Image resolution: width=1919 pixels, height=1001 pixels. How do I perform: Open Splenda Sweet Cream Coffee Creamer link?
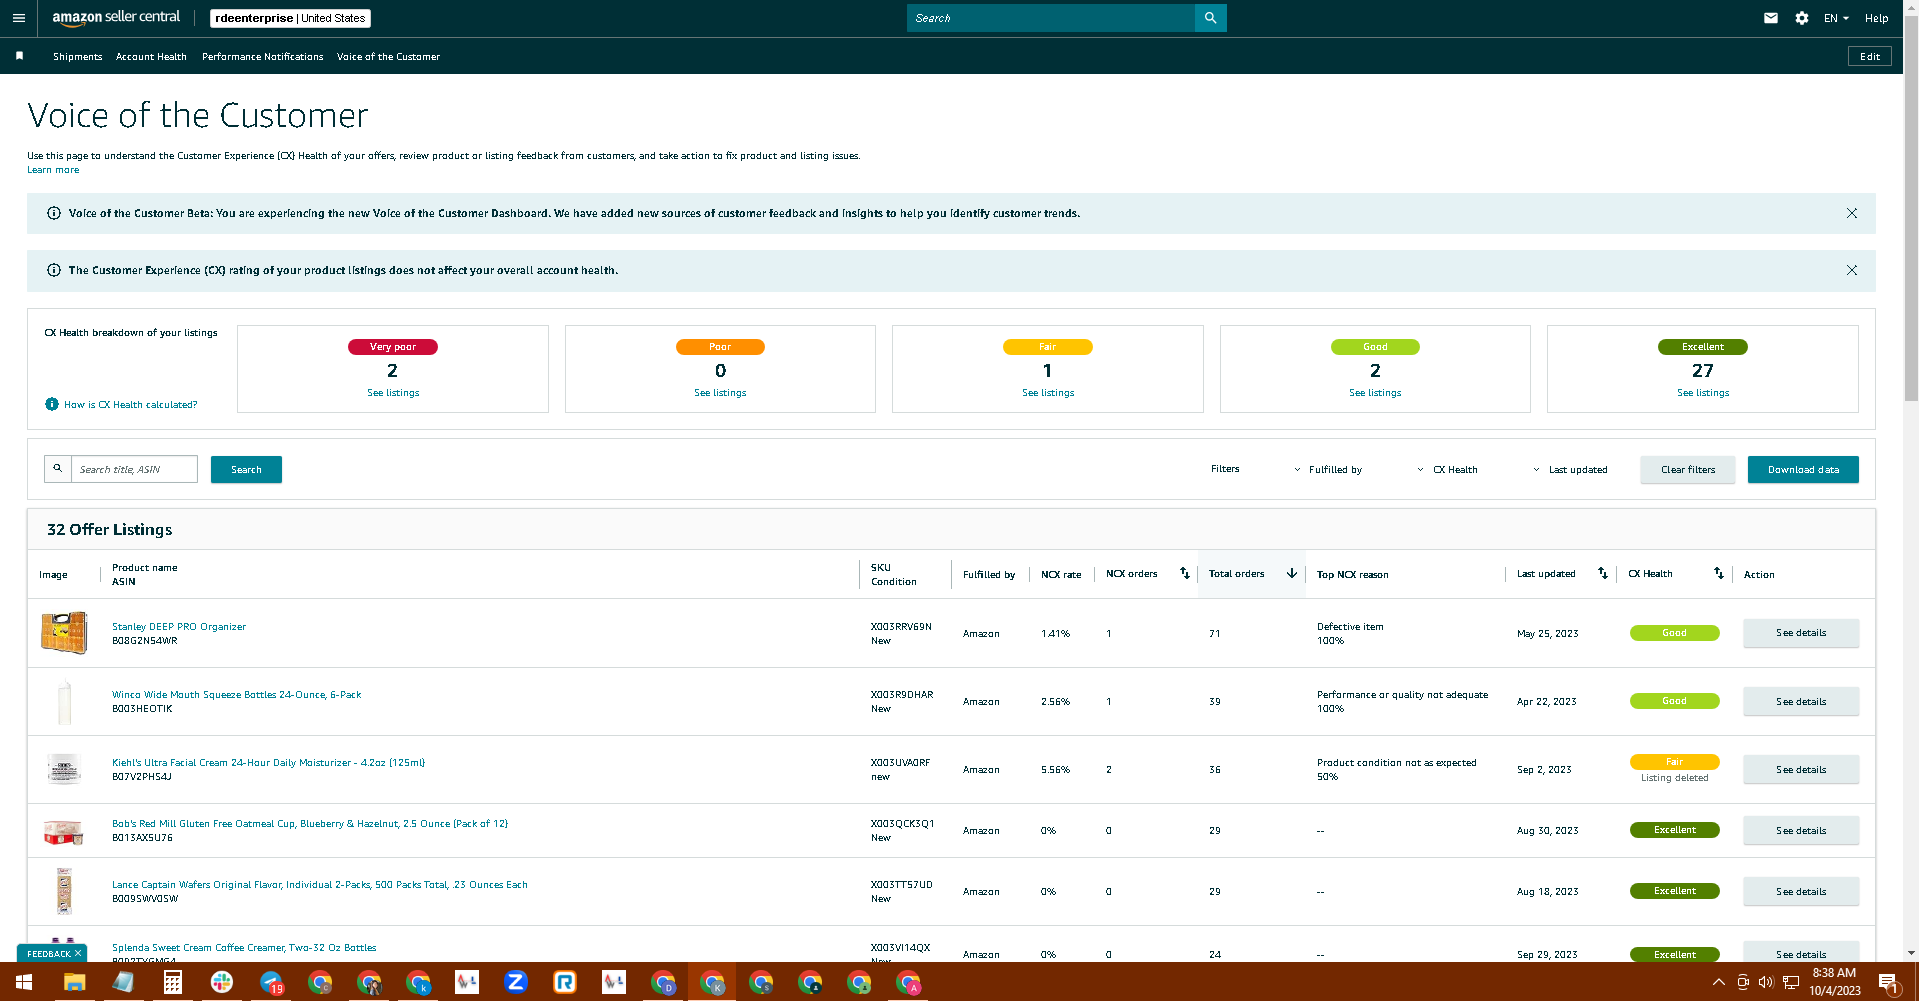tap(244, 948)
